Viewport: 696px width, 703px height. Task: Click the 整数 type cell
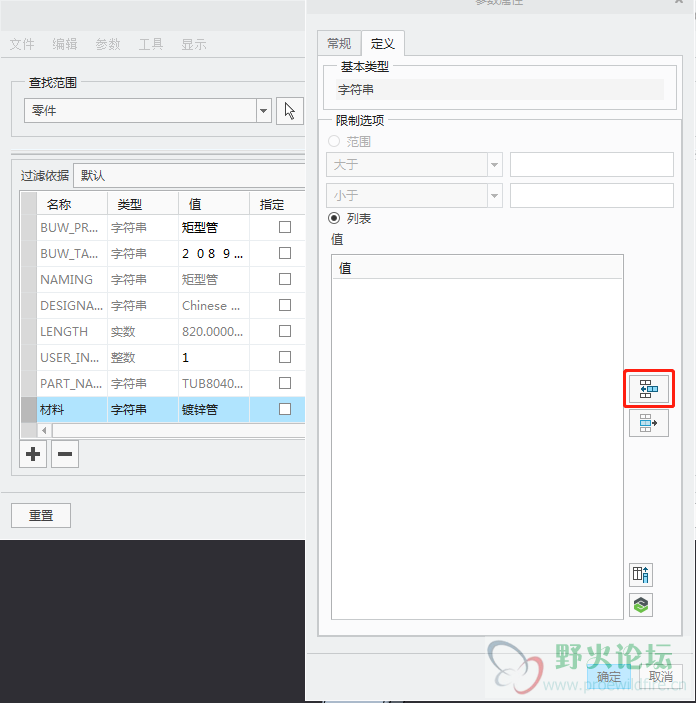click(x=143, y=357)
